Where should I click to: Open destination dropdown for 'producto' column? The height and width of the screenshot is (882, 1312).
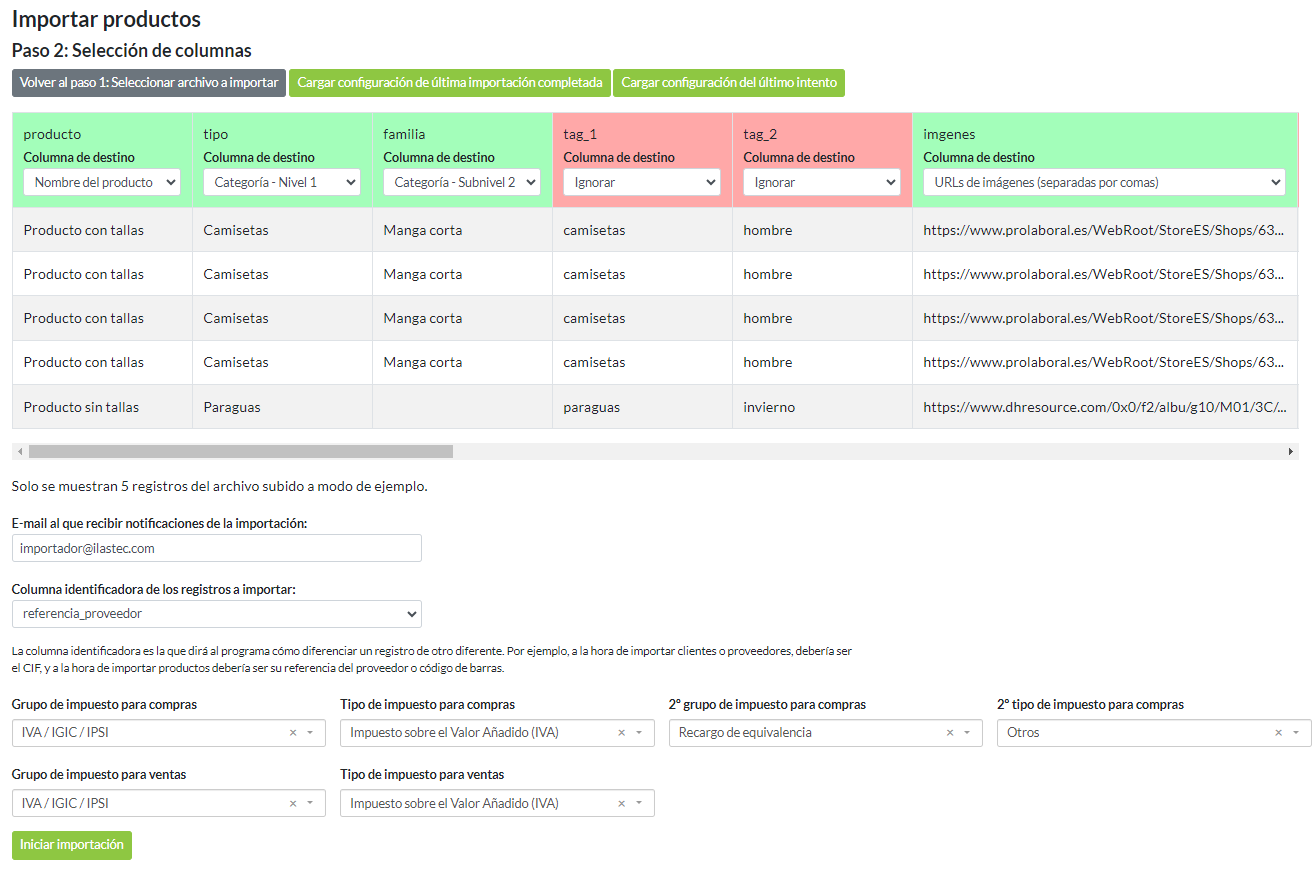tap(102, 182)
